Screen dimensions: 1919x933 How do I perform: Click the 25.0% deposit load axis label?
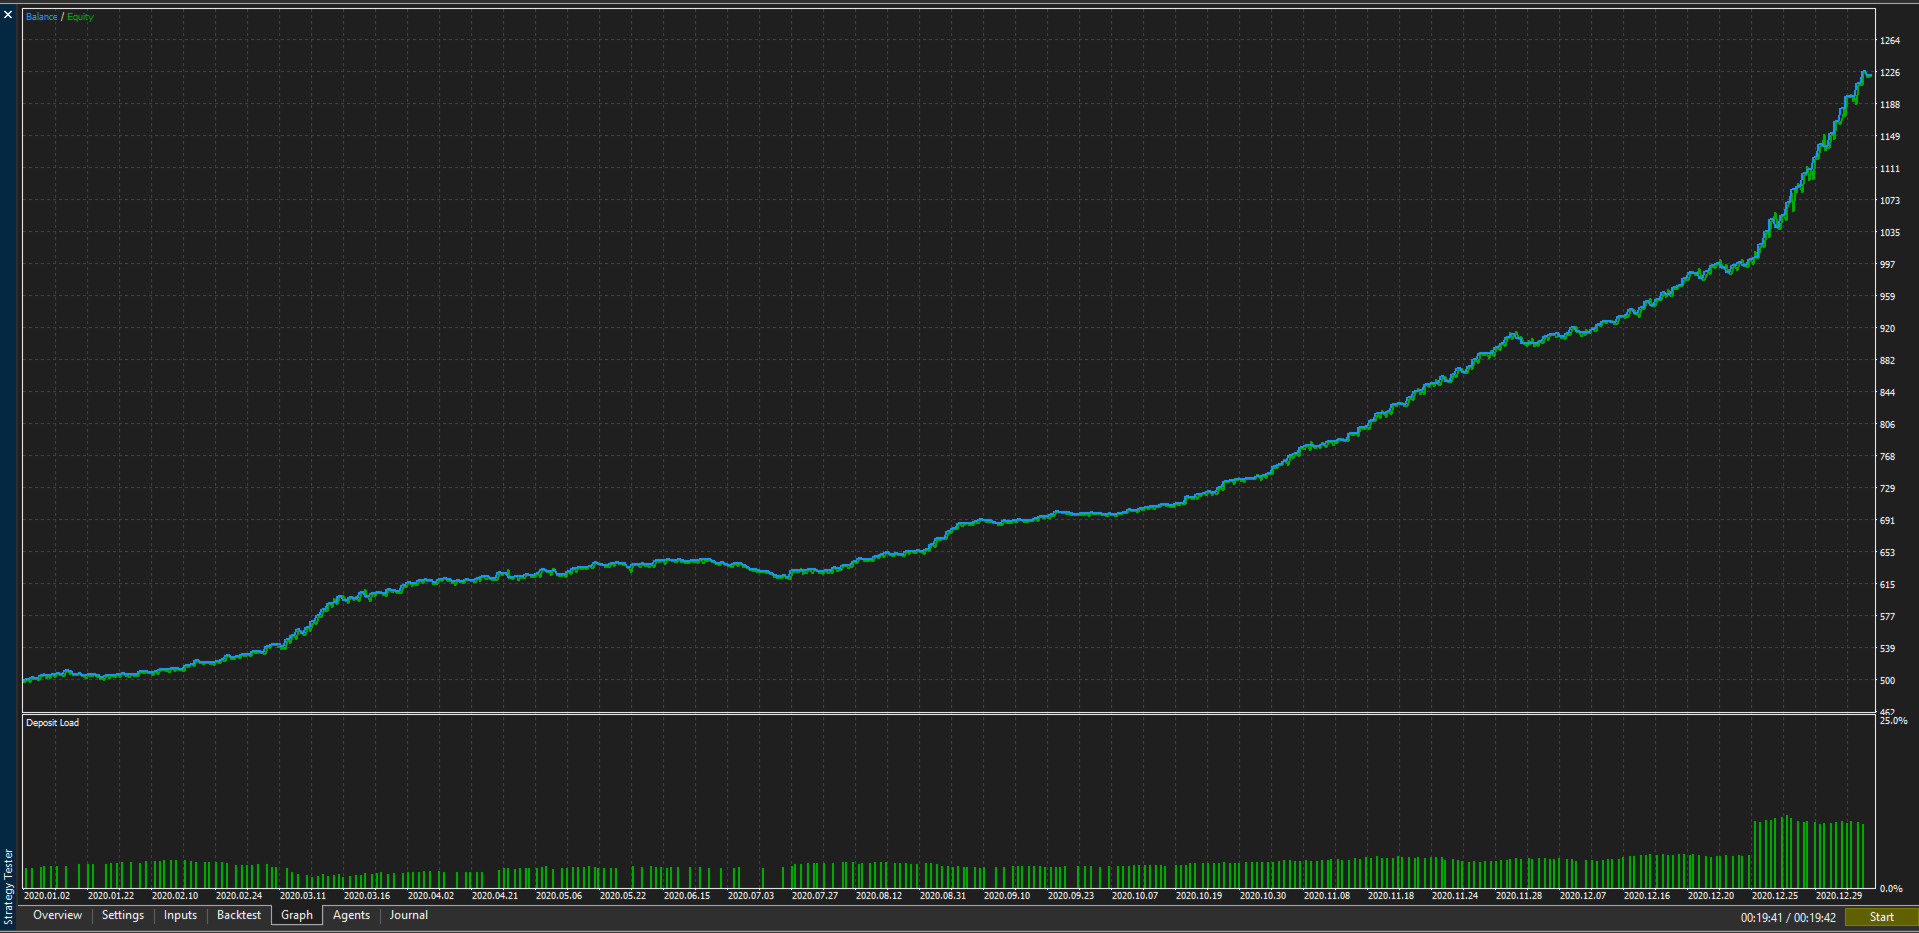coord(1893,721)
